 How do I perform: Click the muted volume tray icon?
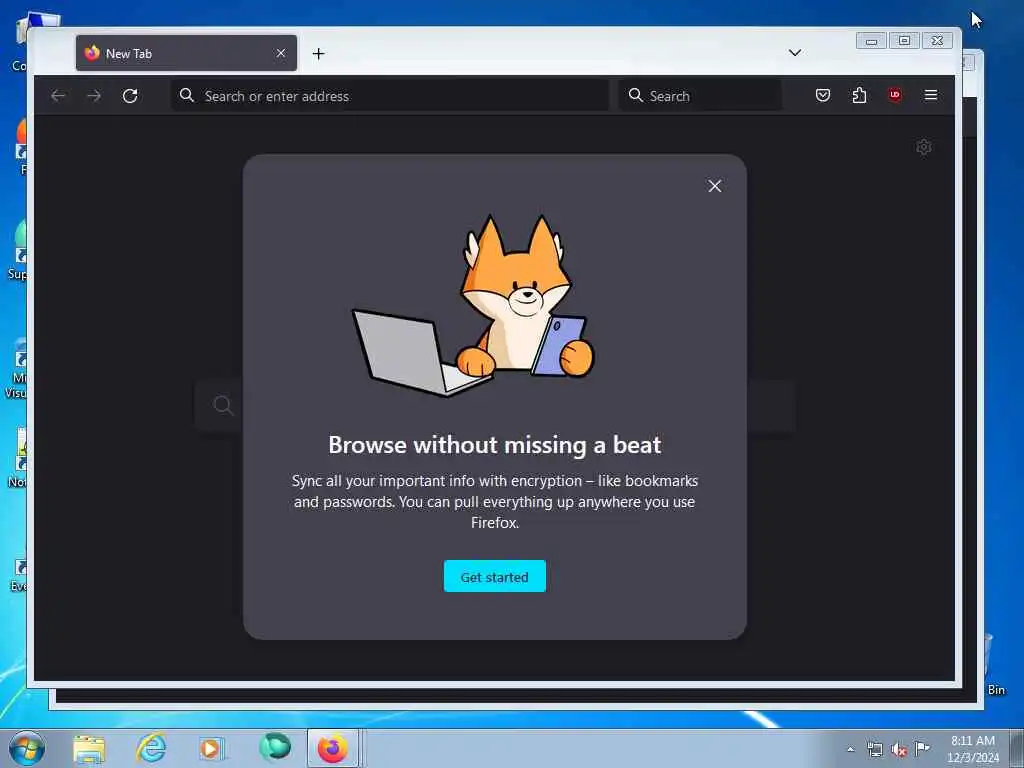899,750
